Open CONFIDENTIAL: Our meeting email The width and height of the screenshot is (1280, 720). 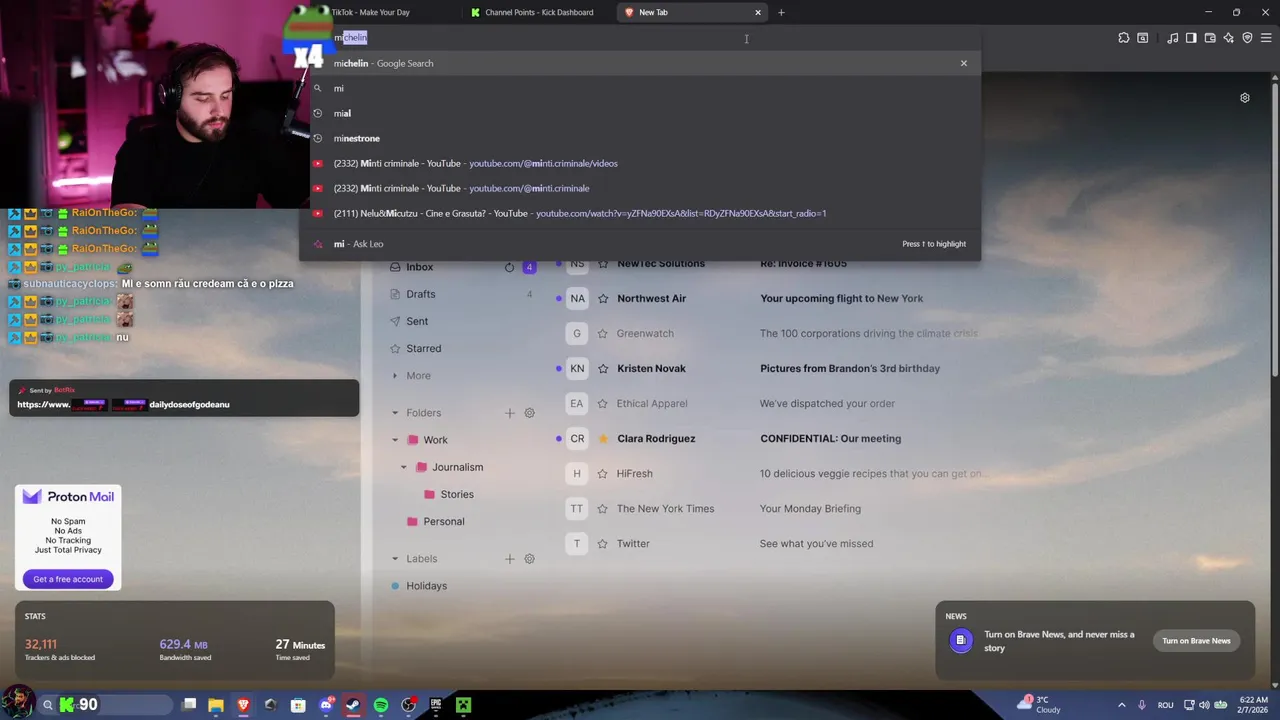pos(830,438)
